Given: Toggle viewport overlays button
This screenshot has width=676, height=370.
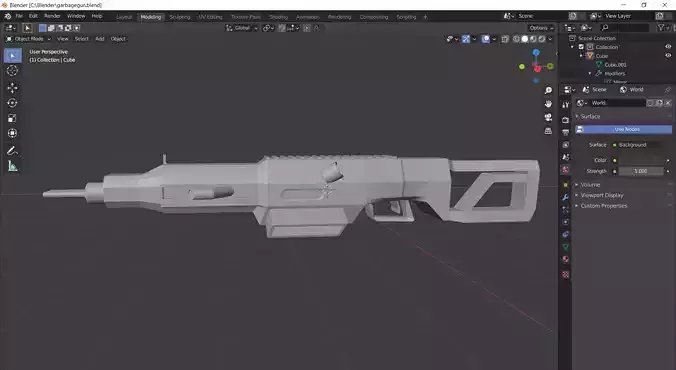Looking at the screenshot, I should (486, 39).
